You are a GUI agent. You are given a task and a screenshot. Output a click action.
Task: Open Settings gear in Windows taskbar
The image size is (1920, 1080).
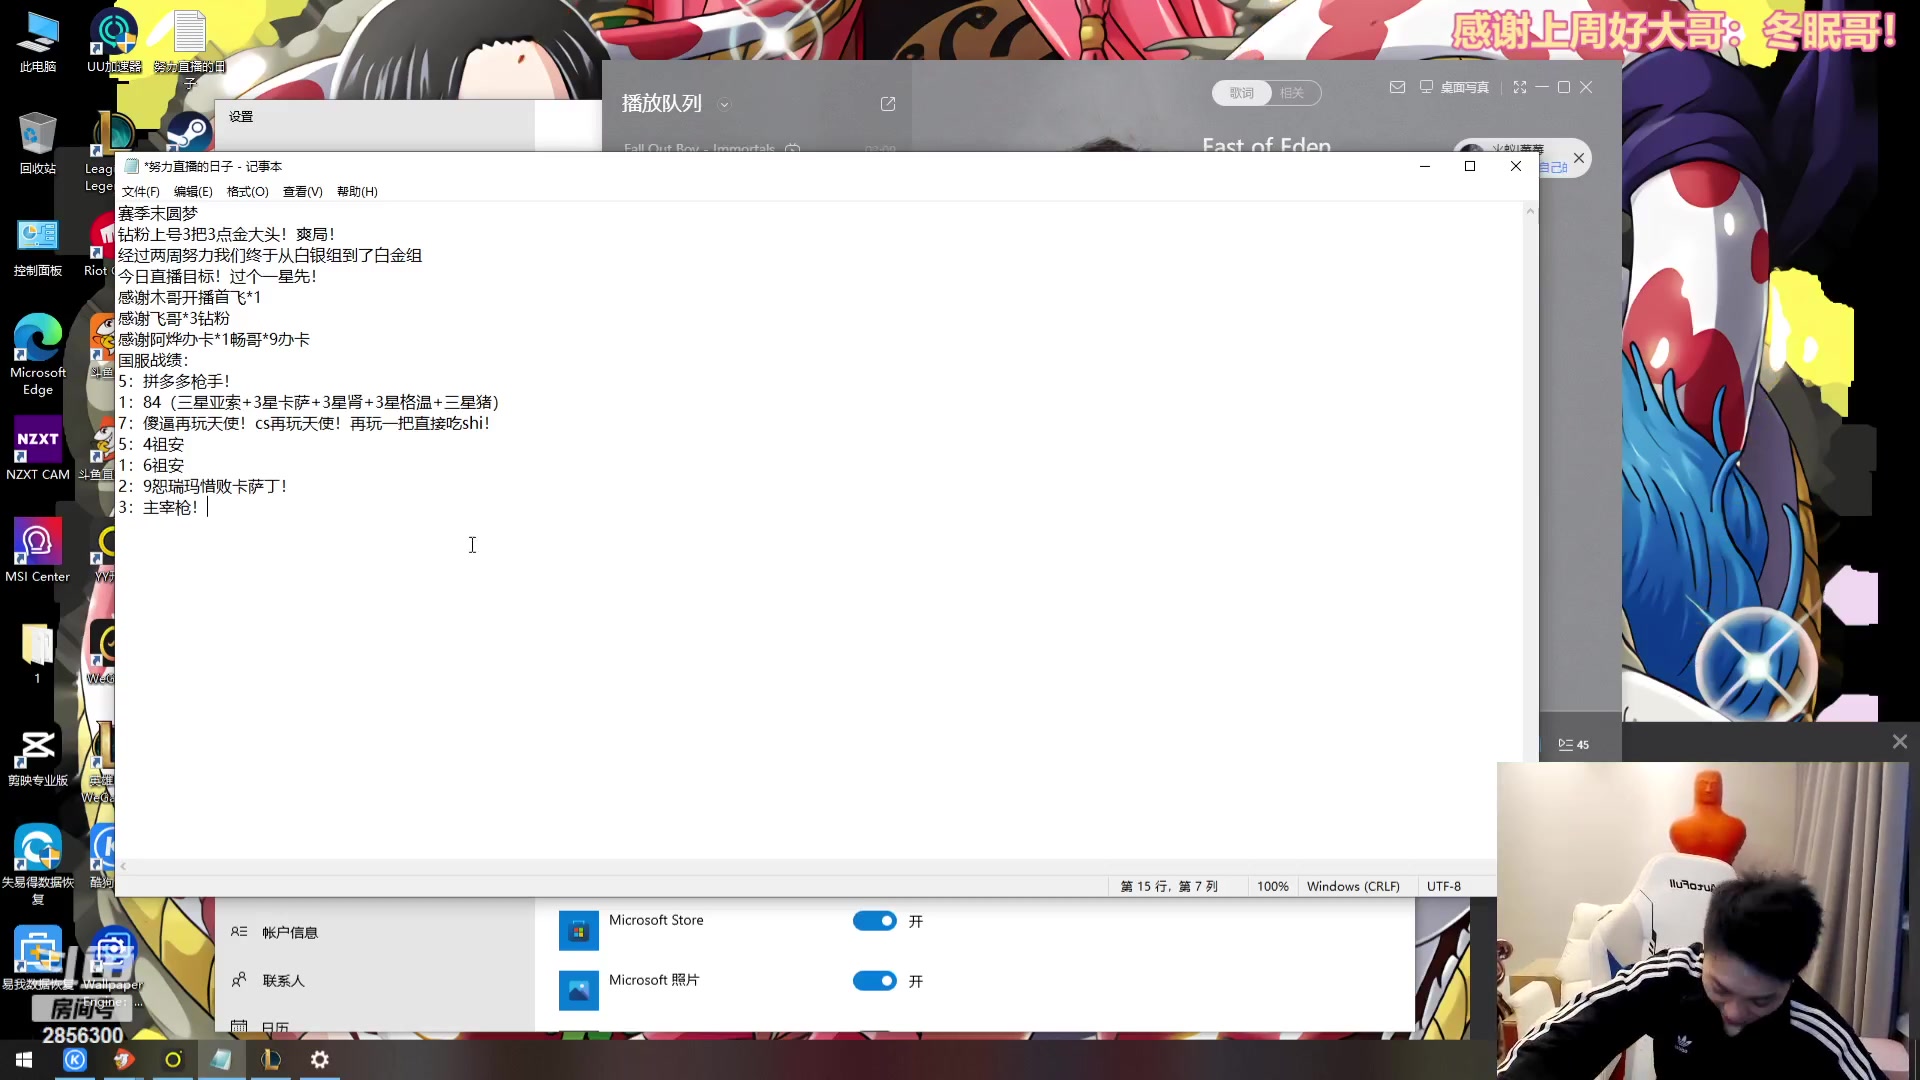320,1059
